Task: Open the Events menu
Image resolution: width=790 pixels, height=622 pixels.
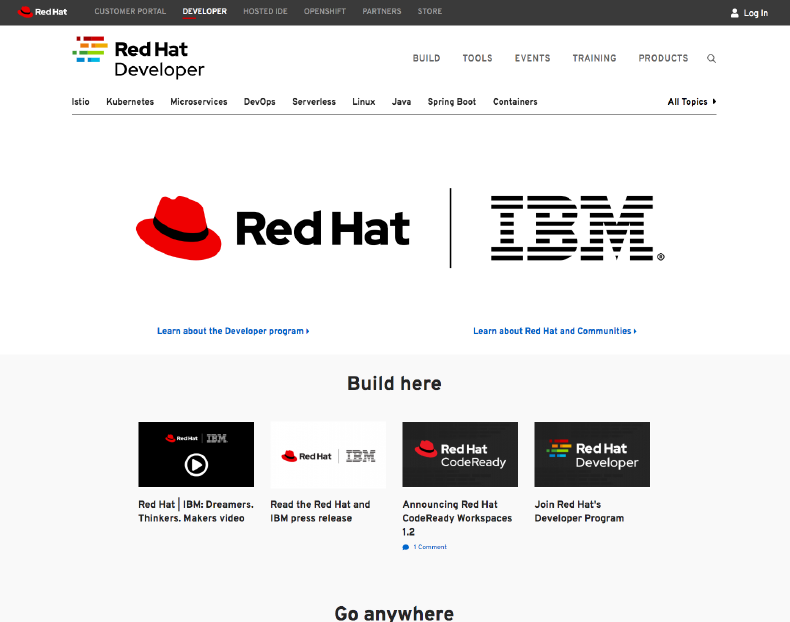Action: (532, 58)
